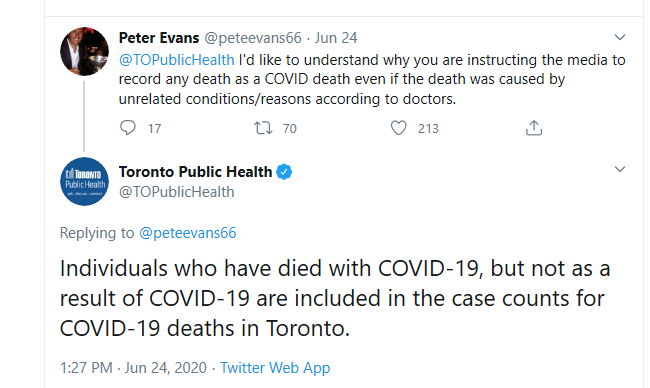Open the Jun 24 date on Peter's tweet

(336, 38)
